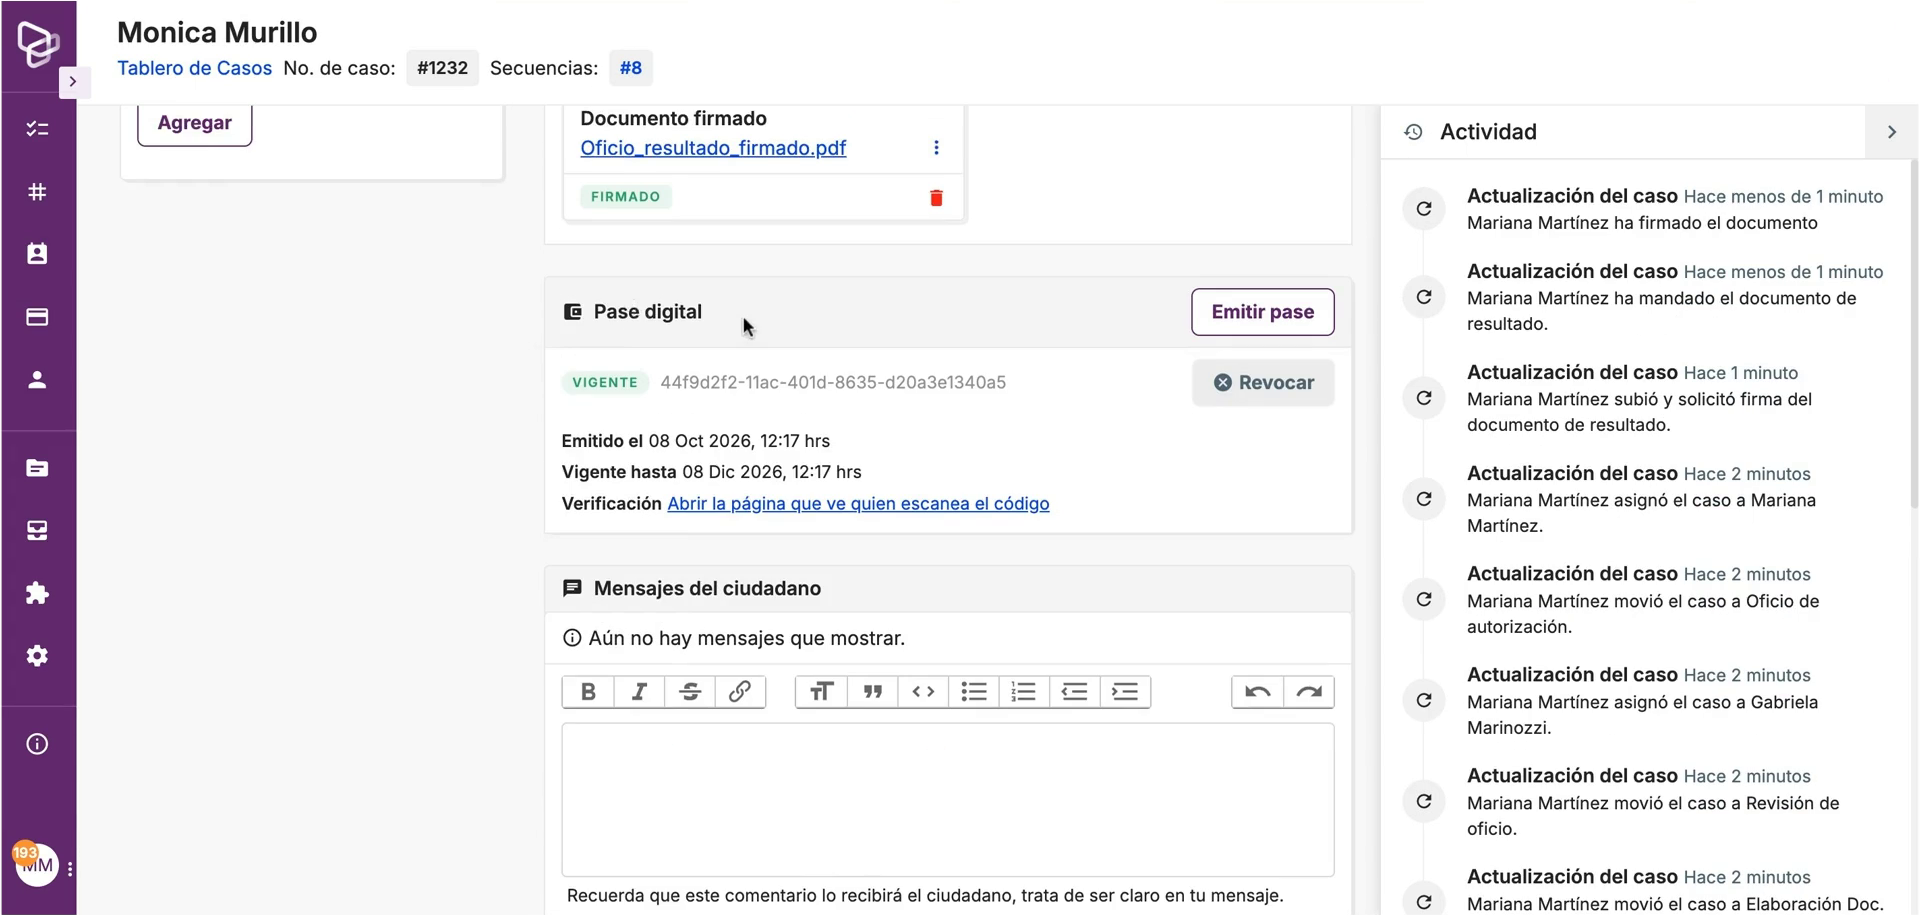The height and width of the screenshot is (915, 1920).
Task: Click the Agregar button
Action: pyautogui.click(x=194, y=123)
